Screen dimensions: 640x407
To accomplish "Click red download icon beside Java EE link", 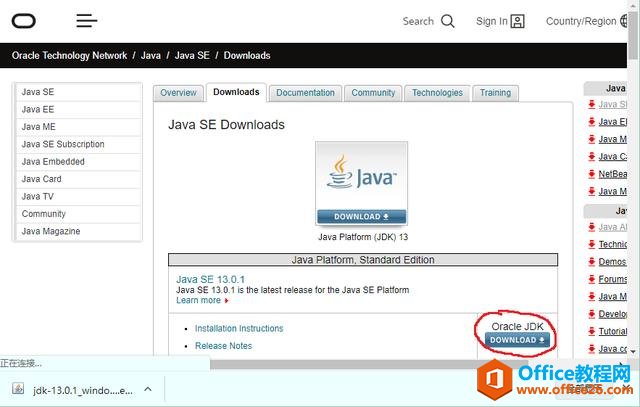I will coord(591,122).
